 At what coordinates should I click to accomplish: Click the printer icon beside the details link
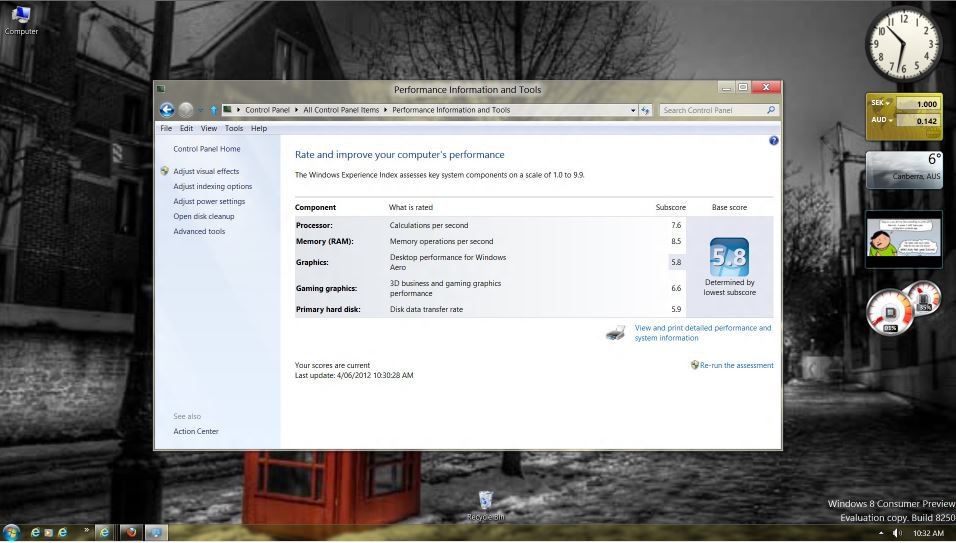(615, 333)
